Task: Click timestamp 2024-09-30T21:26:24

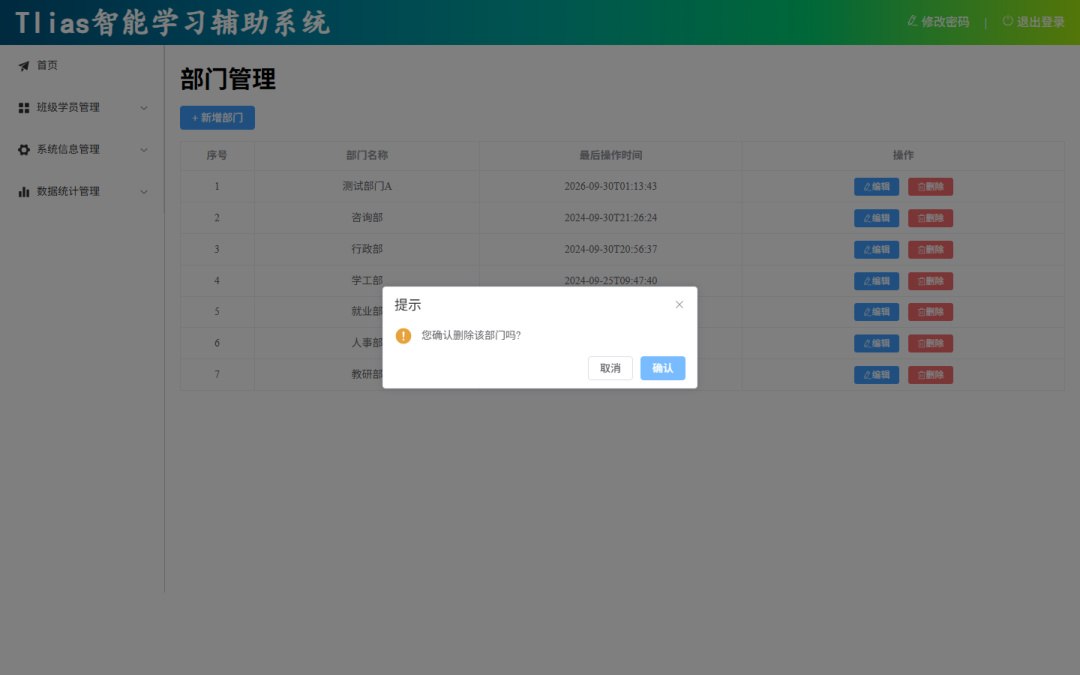Action: (x=610, y=218)
